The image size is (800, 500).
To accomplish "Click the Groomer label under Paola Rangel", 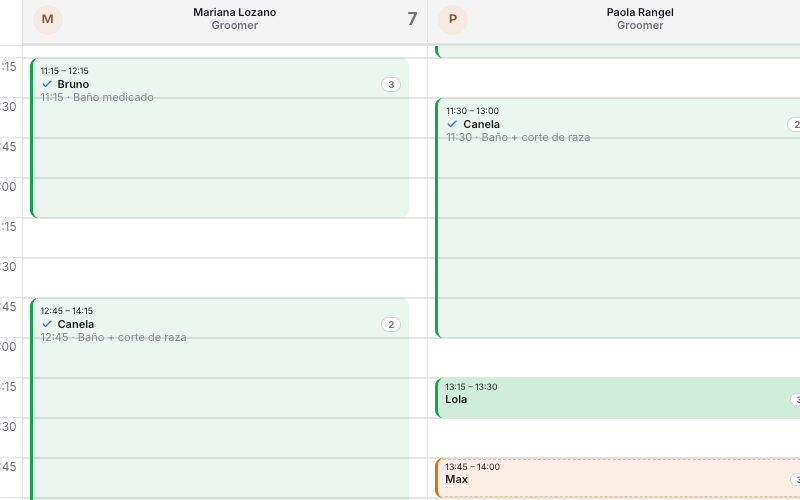I will pyautogui.click(x=640, y=26).
